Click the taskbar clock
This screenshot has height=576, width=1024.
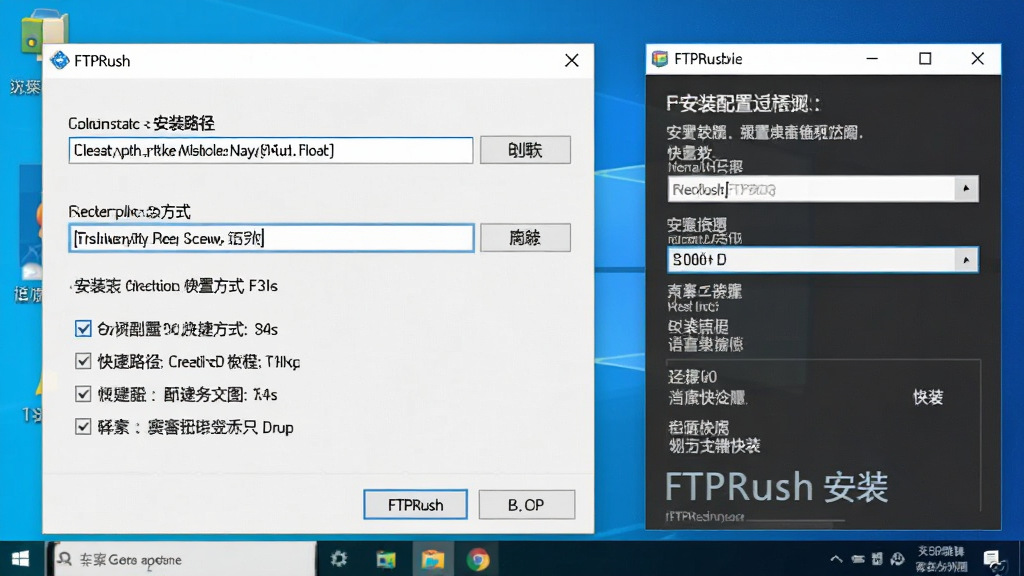(x=941, y=559)
